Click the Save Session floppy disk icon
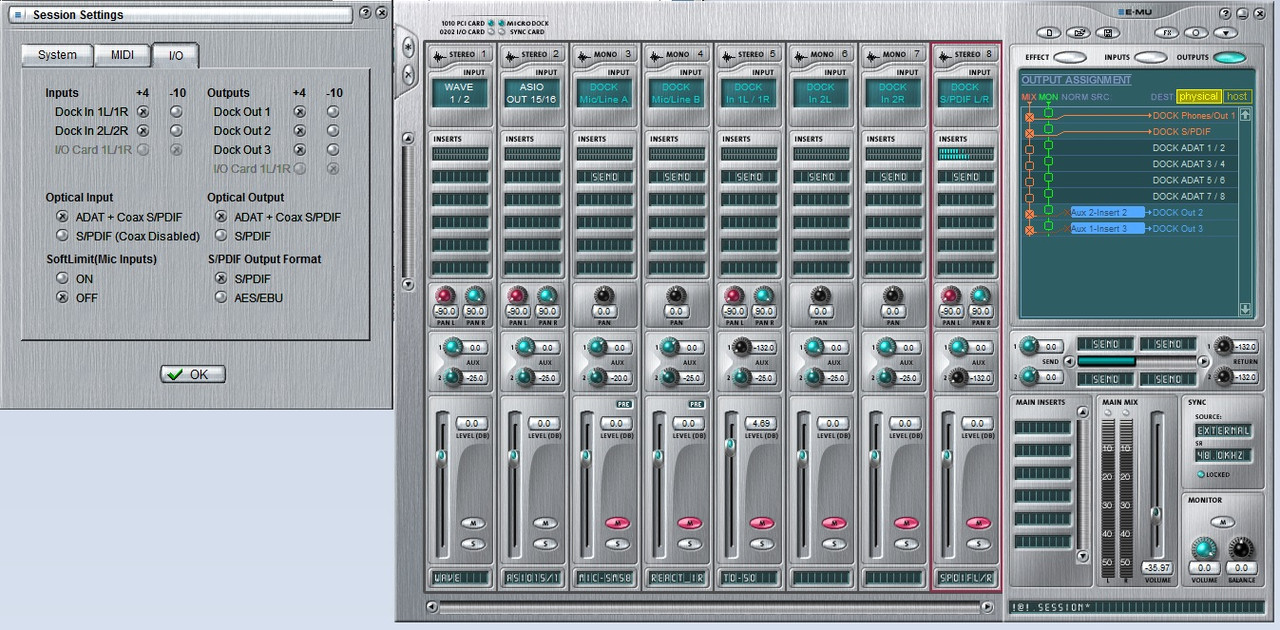1280x630 pixels. click(x=1106, y=32)
